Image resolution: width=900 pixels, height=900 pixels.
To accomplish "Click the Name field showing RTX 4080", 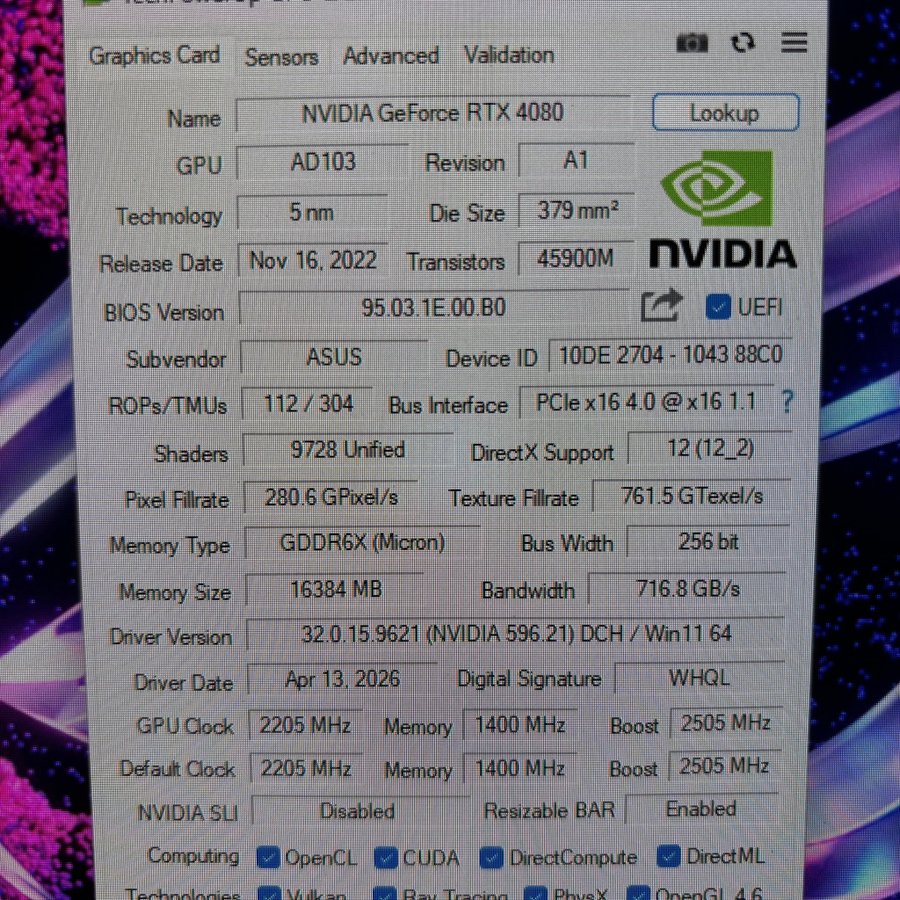I will [432, 114].
